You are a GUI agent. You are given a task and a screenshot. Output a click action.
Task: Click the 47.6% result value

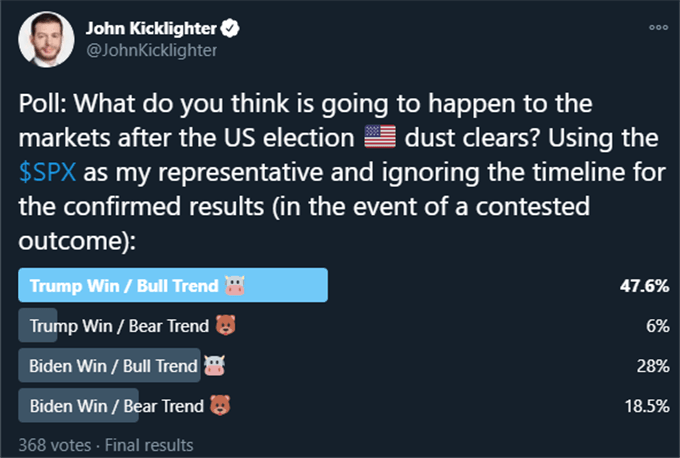644,286
